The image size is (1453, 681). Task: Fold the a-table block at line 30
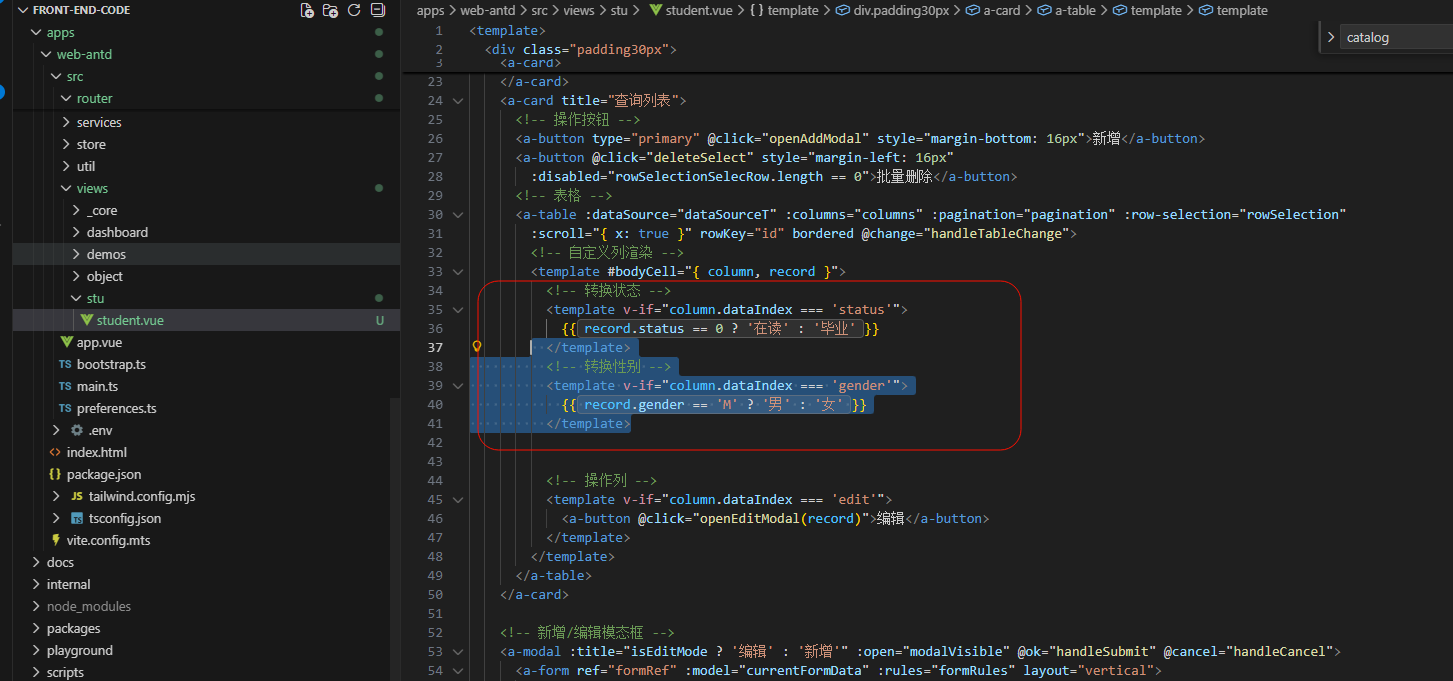click(x=458, y=214)
